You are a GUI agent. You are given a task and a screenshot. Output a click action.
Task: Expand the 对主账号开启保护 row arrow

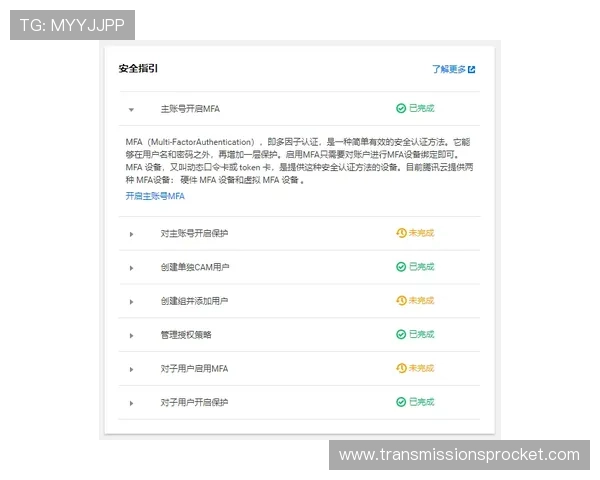point(131,234)
